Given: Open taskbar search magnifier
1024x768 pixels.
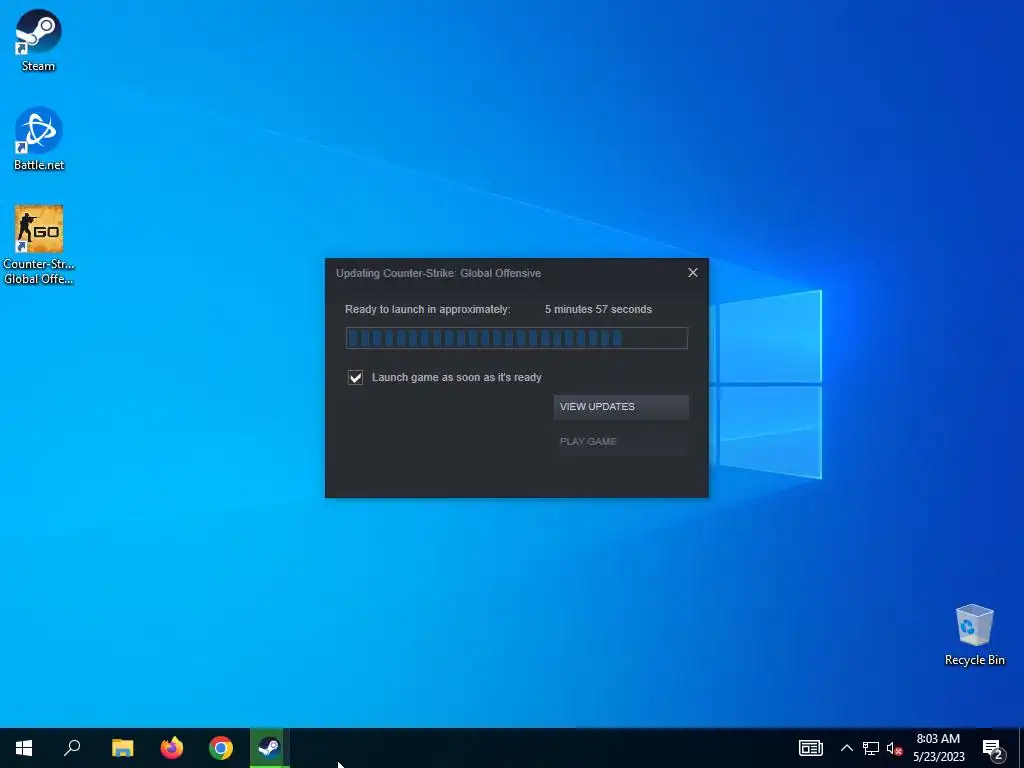Looking at the screenshot, I should 72,748.
